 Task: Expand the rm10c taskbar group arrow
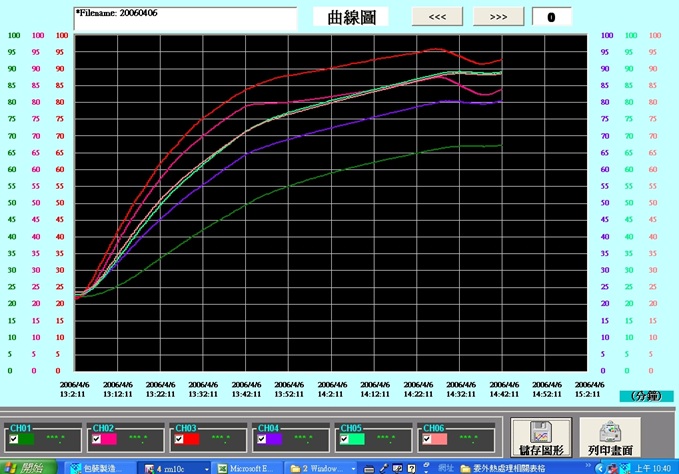[x=207, y=469]
